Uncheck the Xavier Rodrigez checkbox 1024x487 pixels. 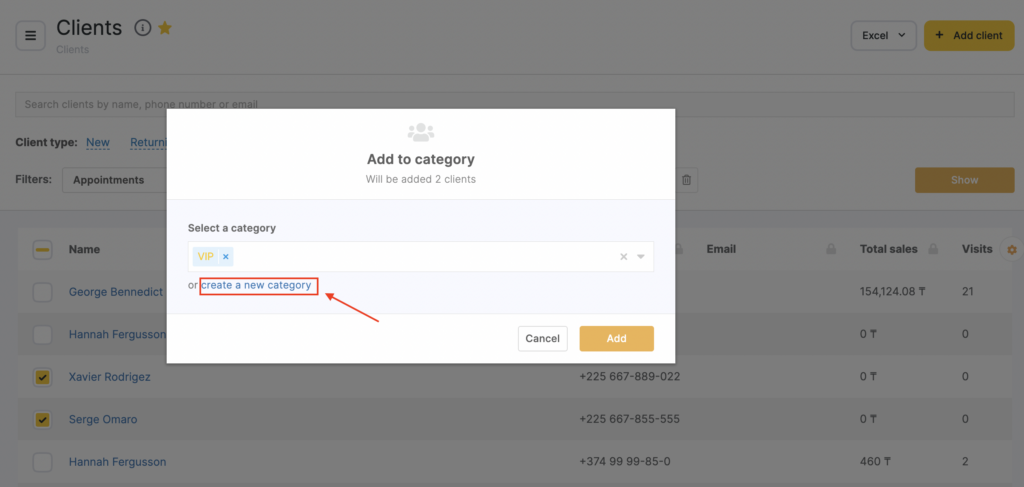pyautogui.click(x=42, y=377)
